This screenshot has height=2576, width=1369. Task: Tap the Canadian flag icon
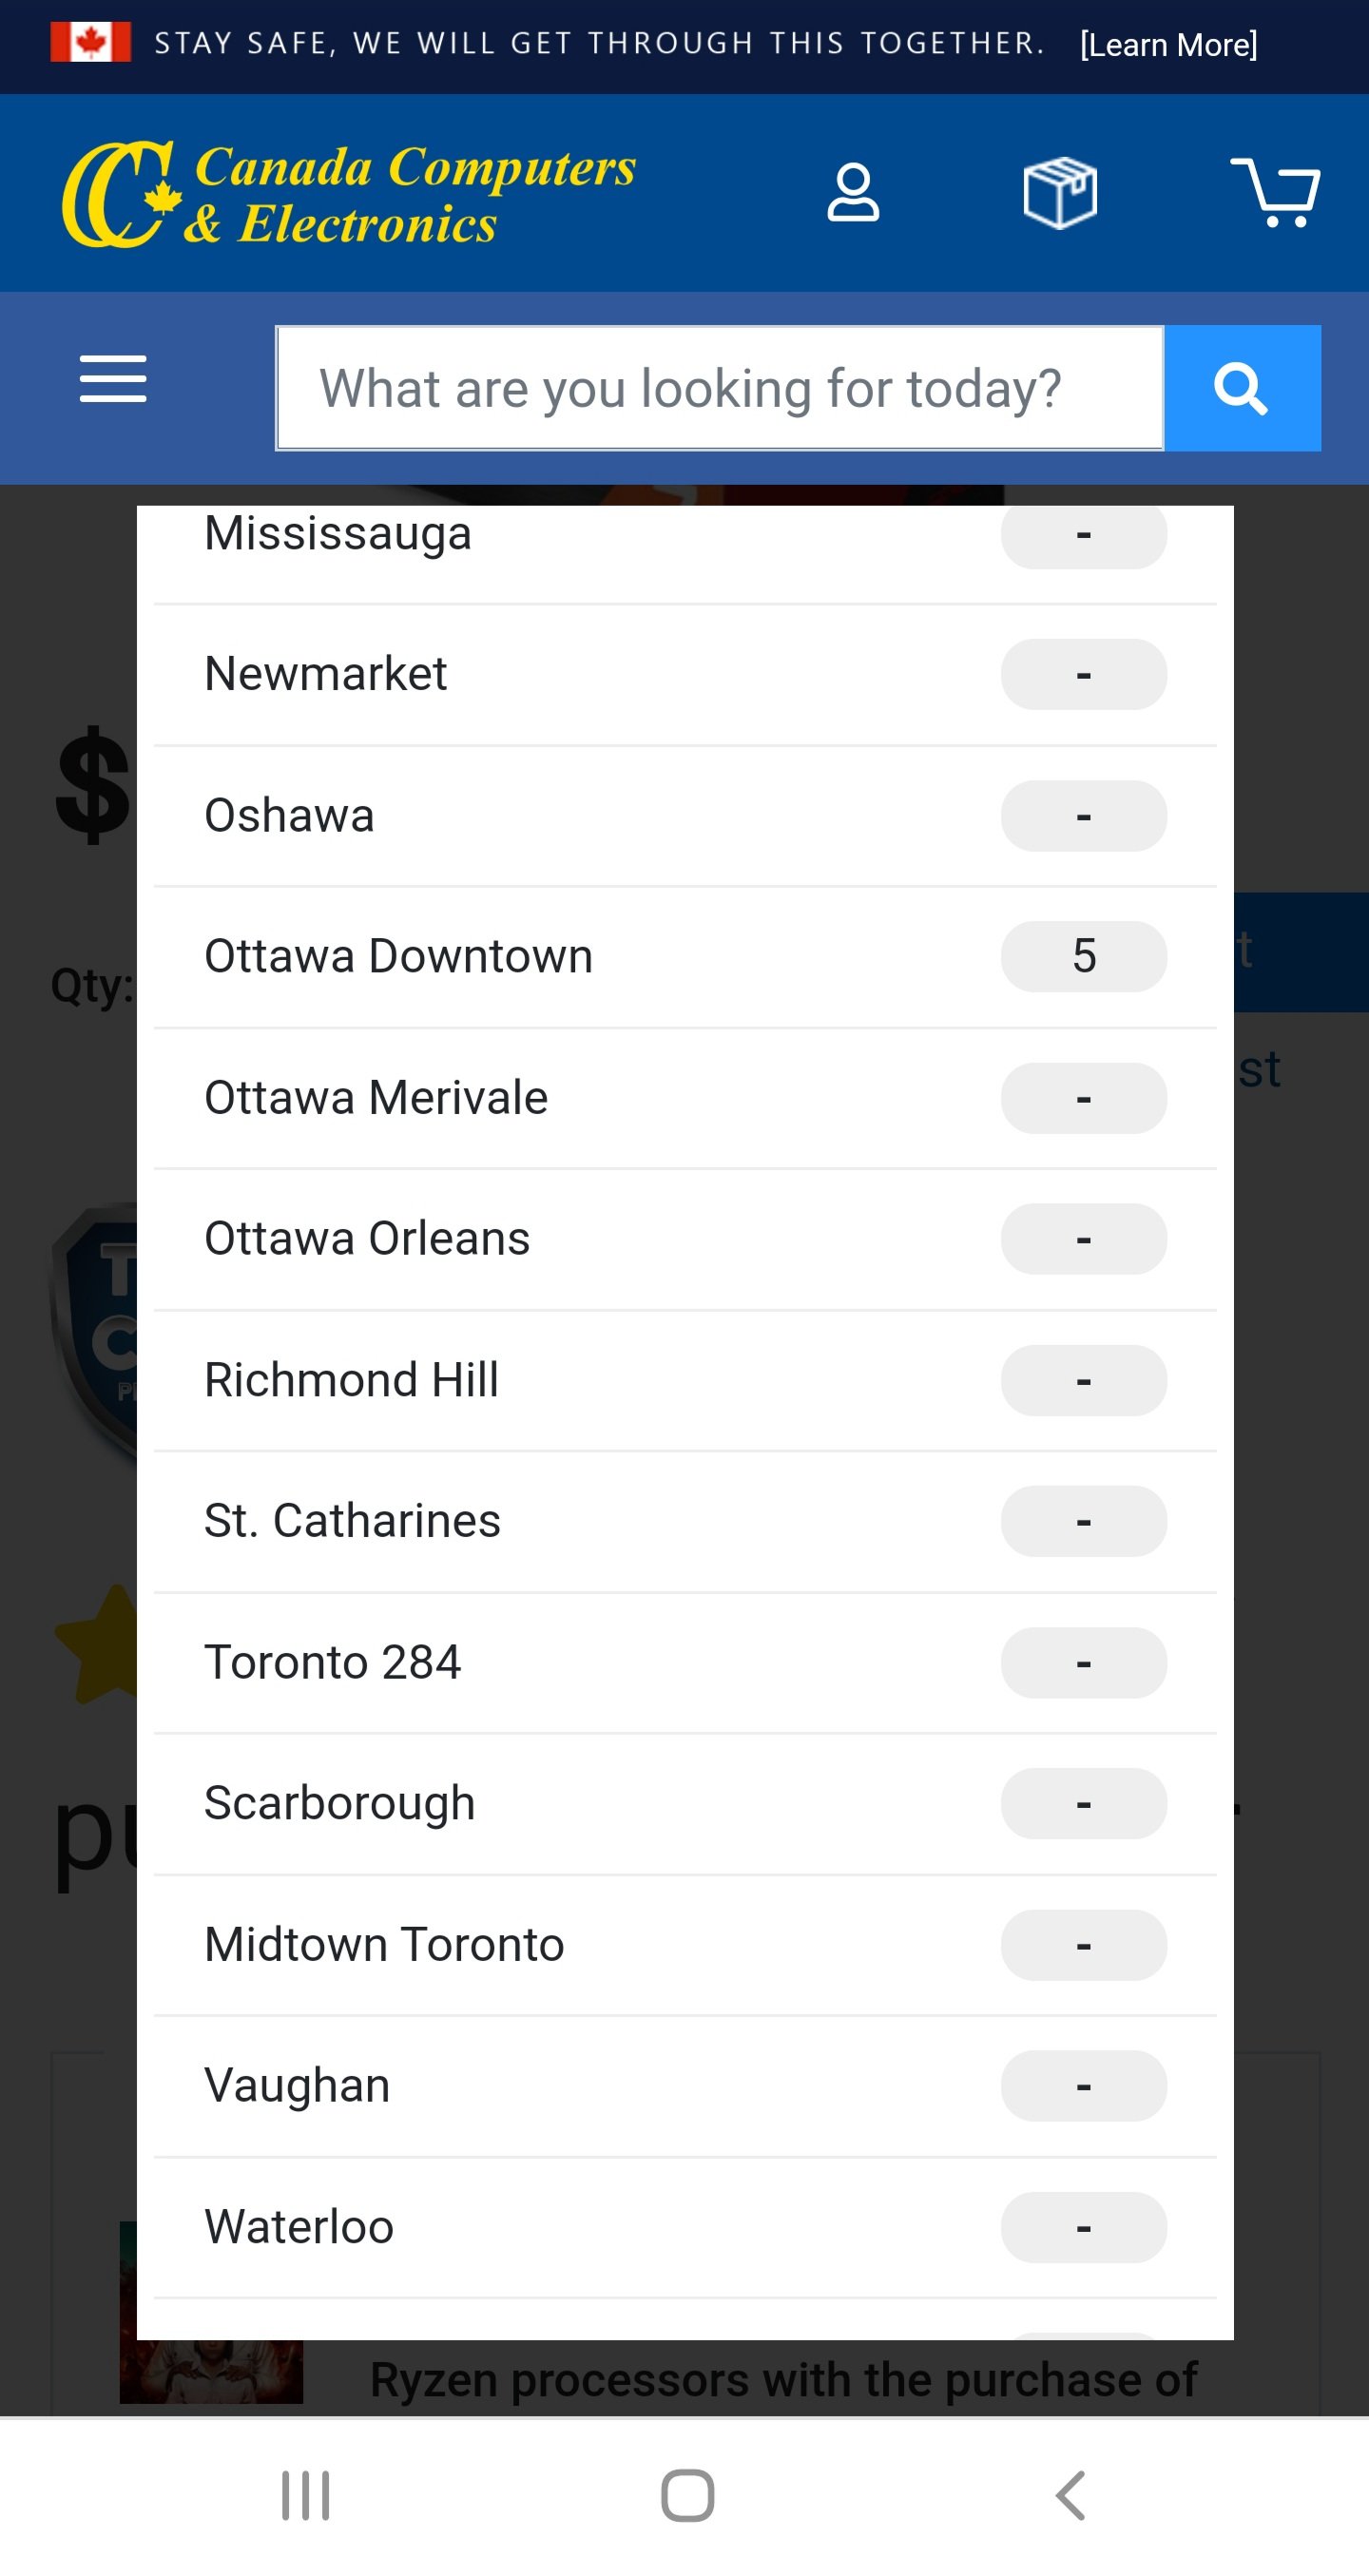click(x=91, y=43)
